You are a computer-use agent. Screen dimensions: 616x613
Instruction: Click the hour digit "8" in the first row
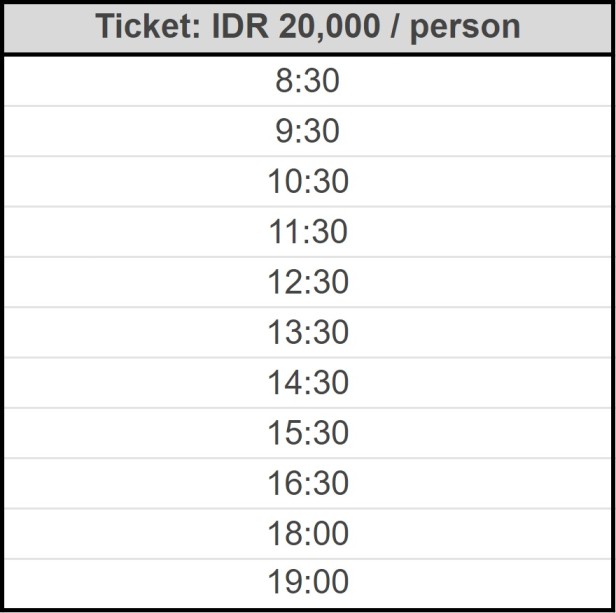pos(284,81)
